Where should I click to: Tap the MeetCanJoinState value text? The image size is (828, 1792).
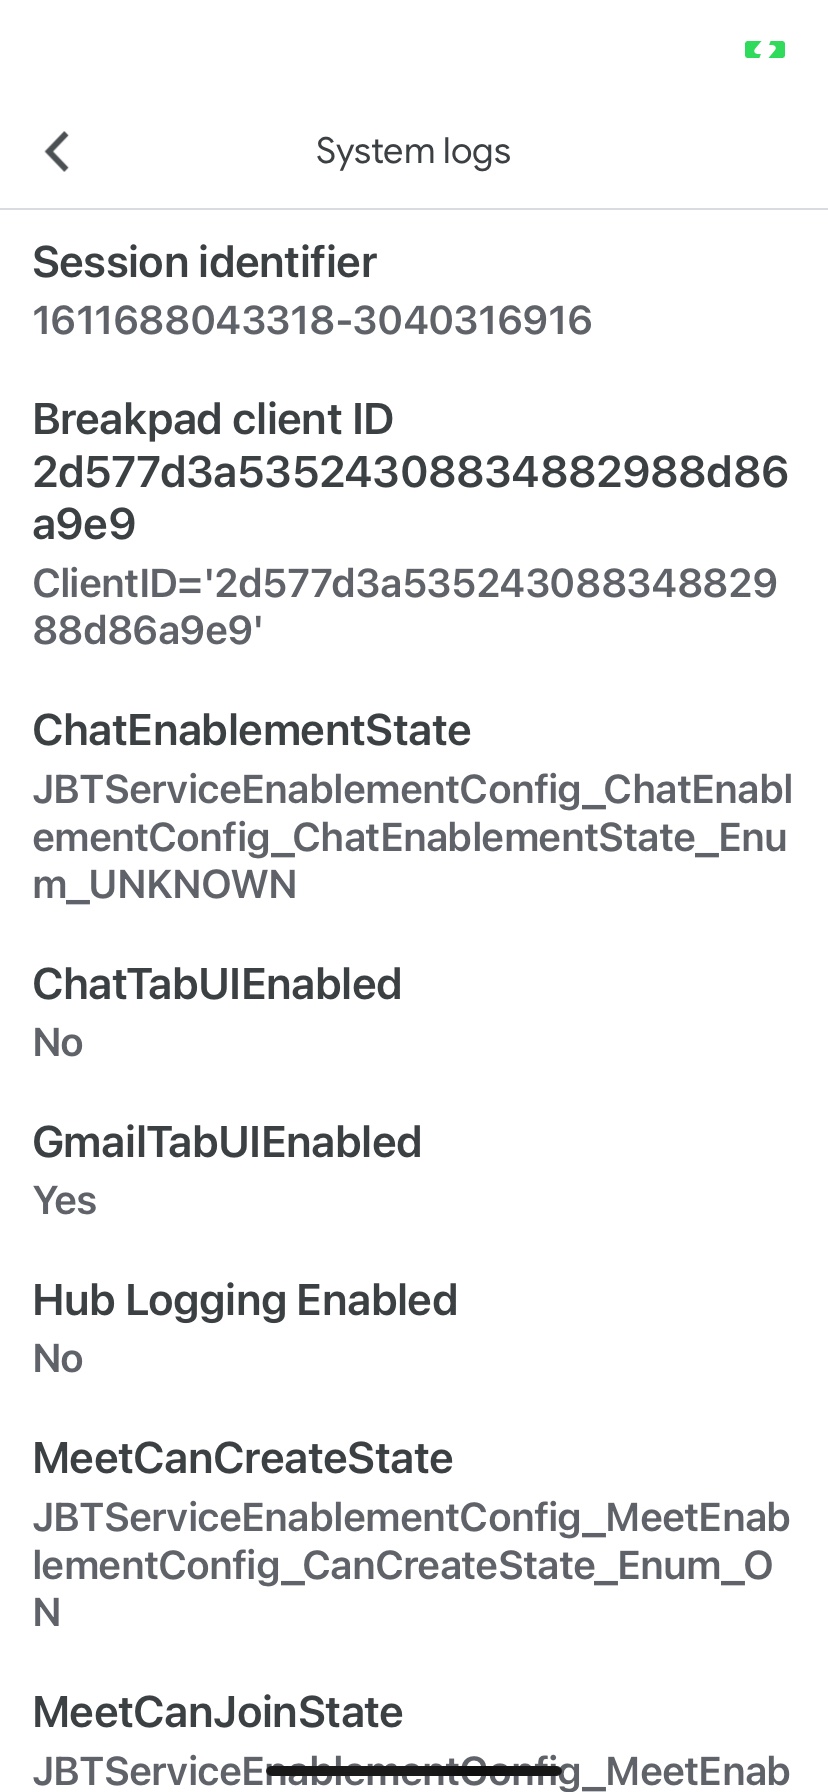[x=411, y=1770]
